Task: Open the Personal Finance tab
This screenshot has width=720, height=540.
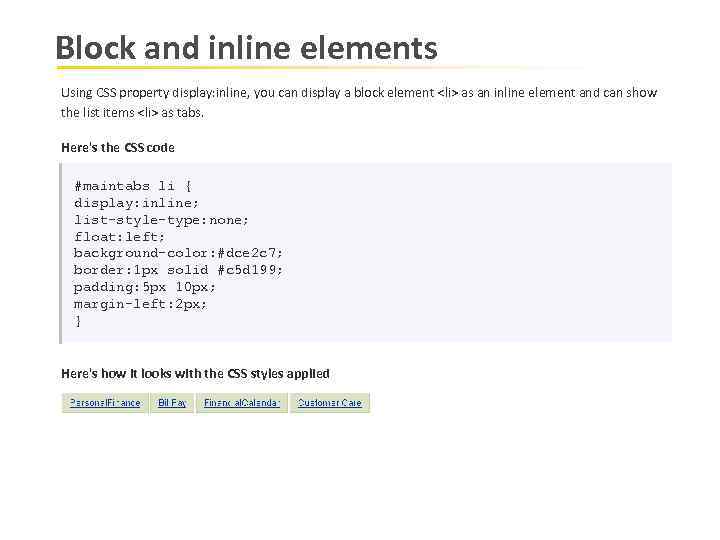Action: (105, 403)
